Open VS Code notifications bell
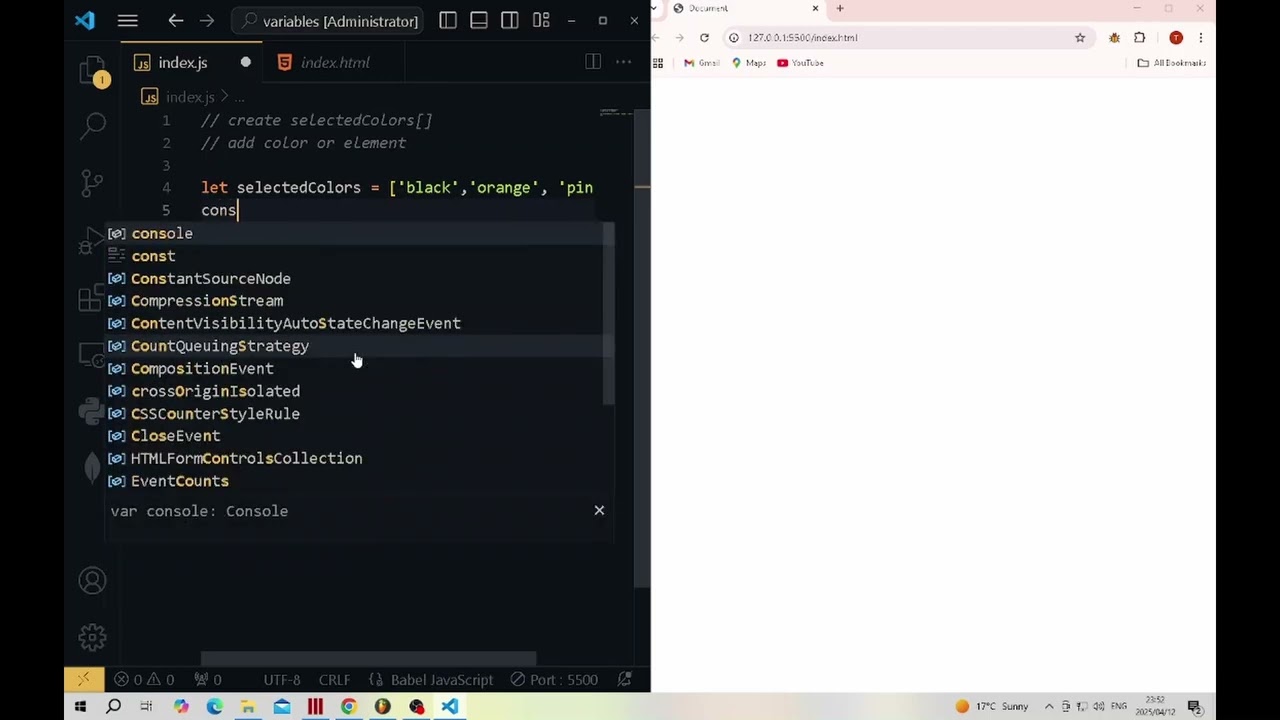The width and height of the screenshot is (1280, 720). [625, 680]
